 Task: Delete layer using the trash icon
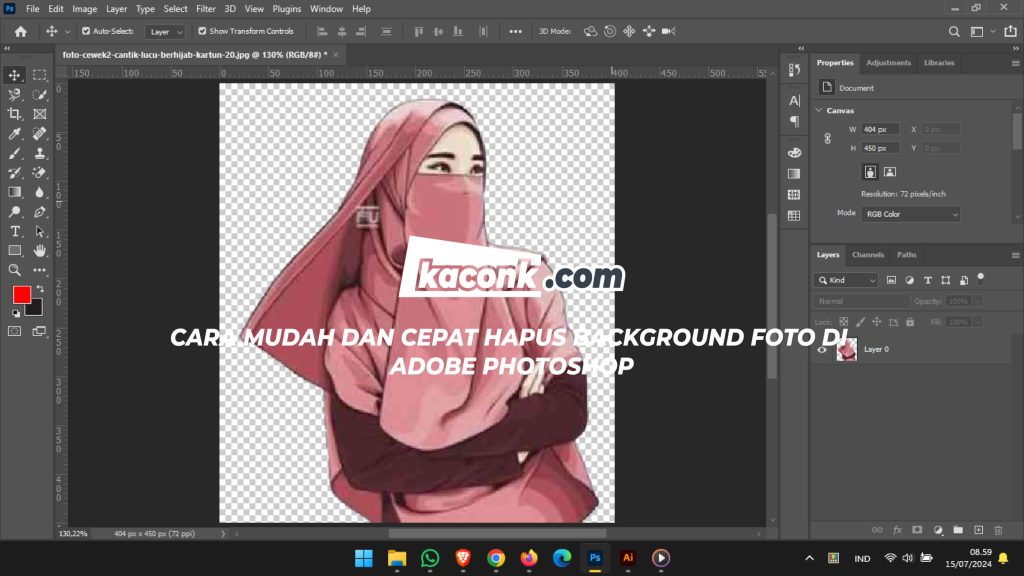(998, 530)
